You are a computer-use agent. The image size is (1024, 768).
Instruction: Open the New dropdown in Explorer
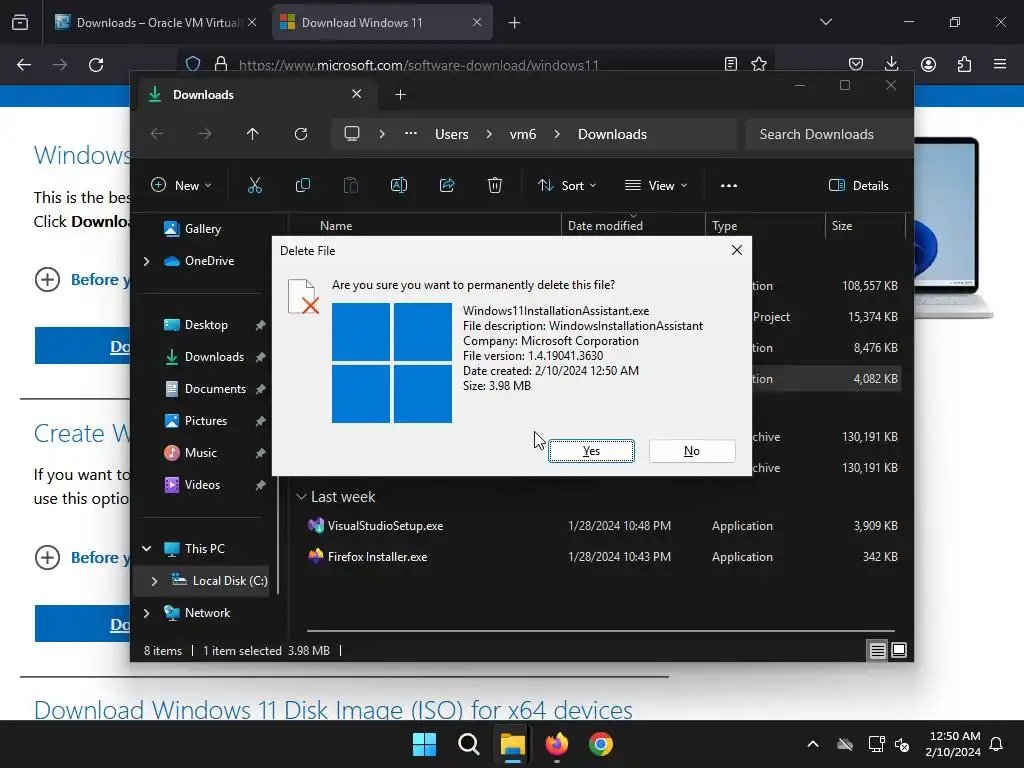(x=181, y=185)
